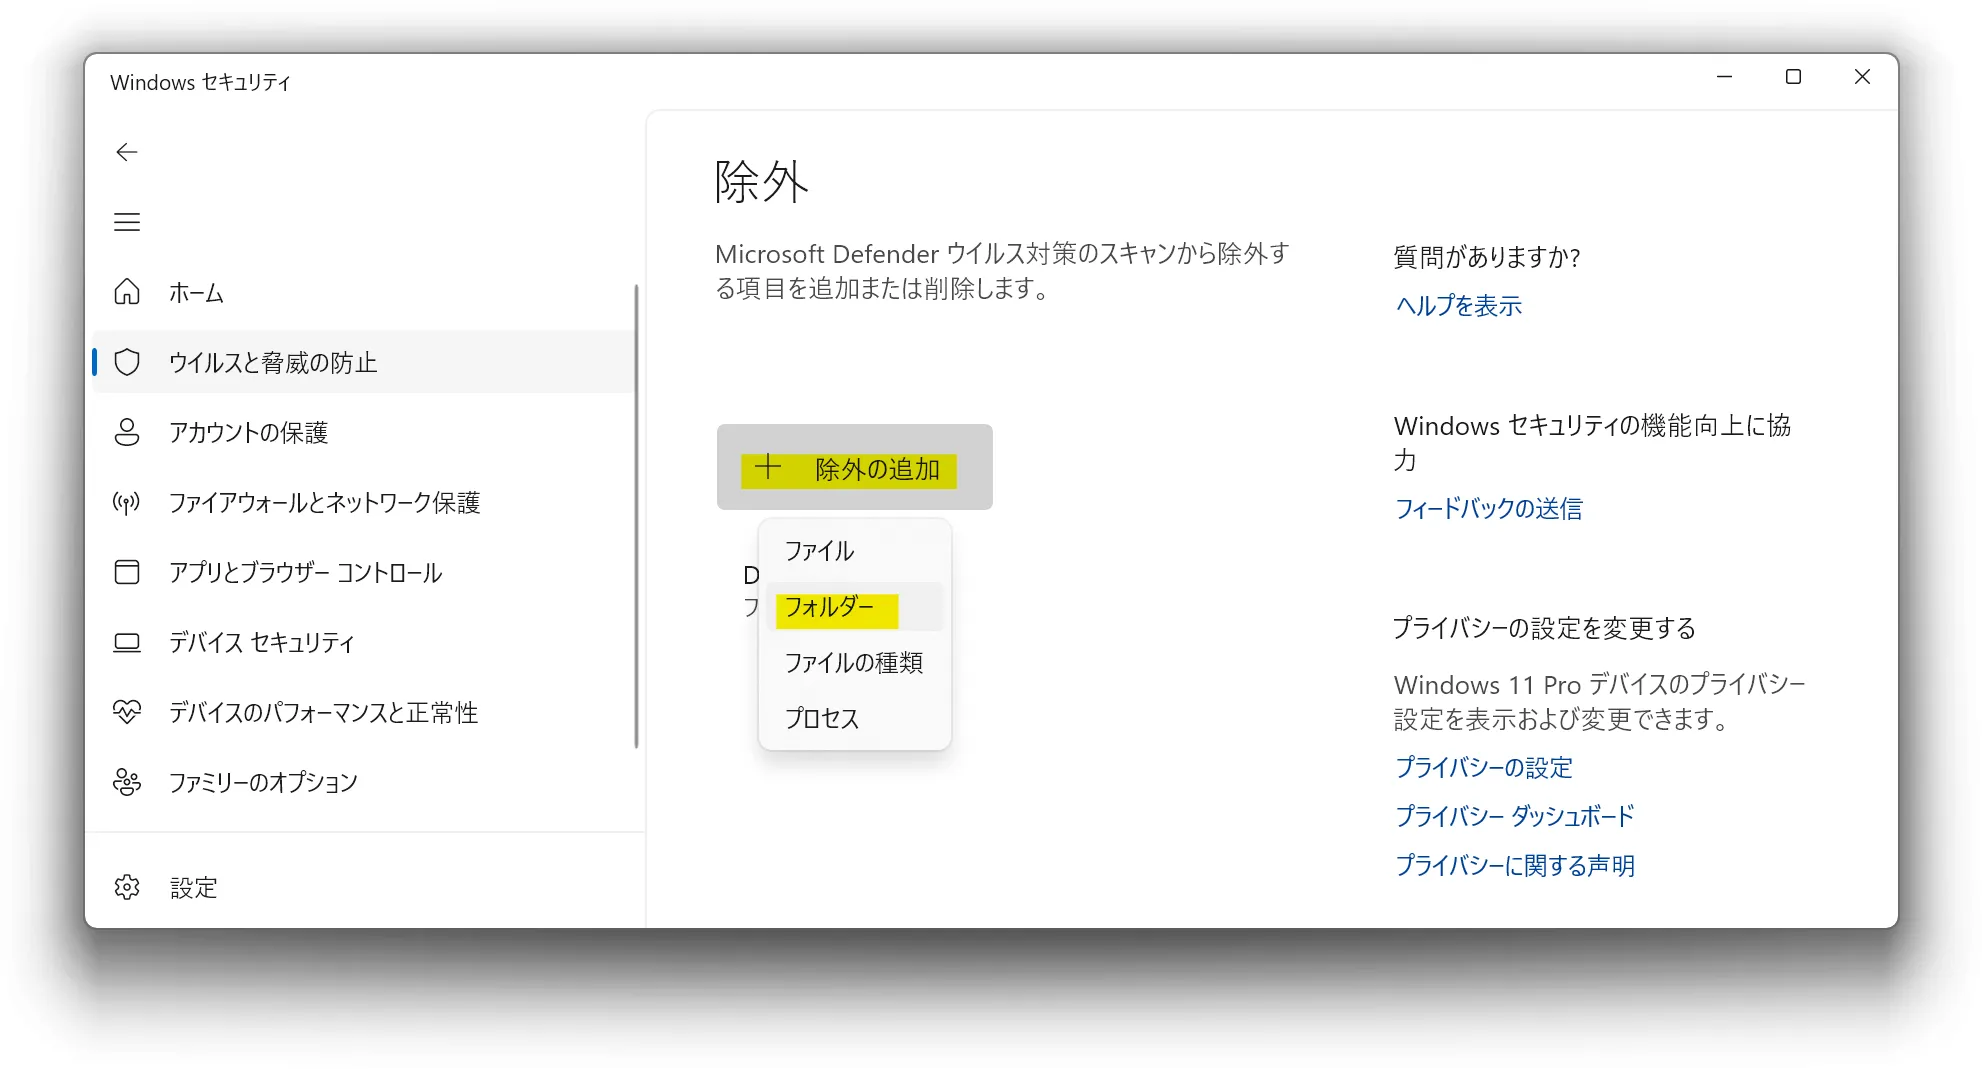Viewport: 1982px width, 1069px height.
Task: Select ファイル from the exclusion menu
Action: (x=854, y=551)
